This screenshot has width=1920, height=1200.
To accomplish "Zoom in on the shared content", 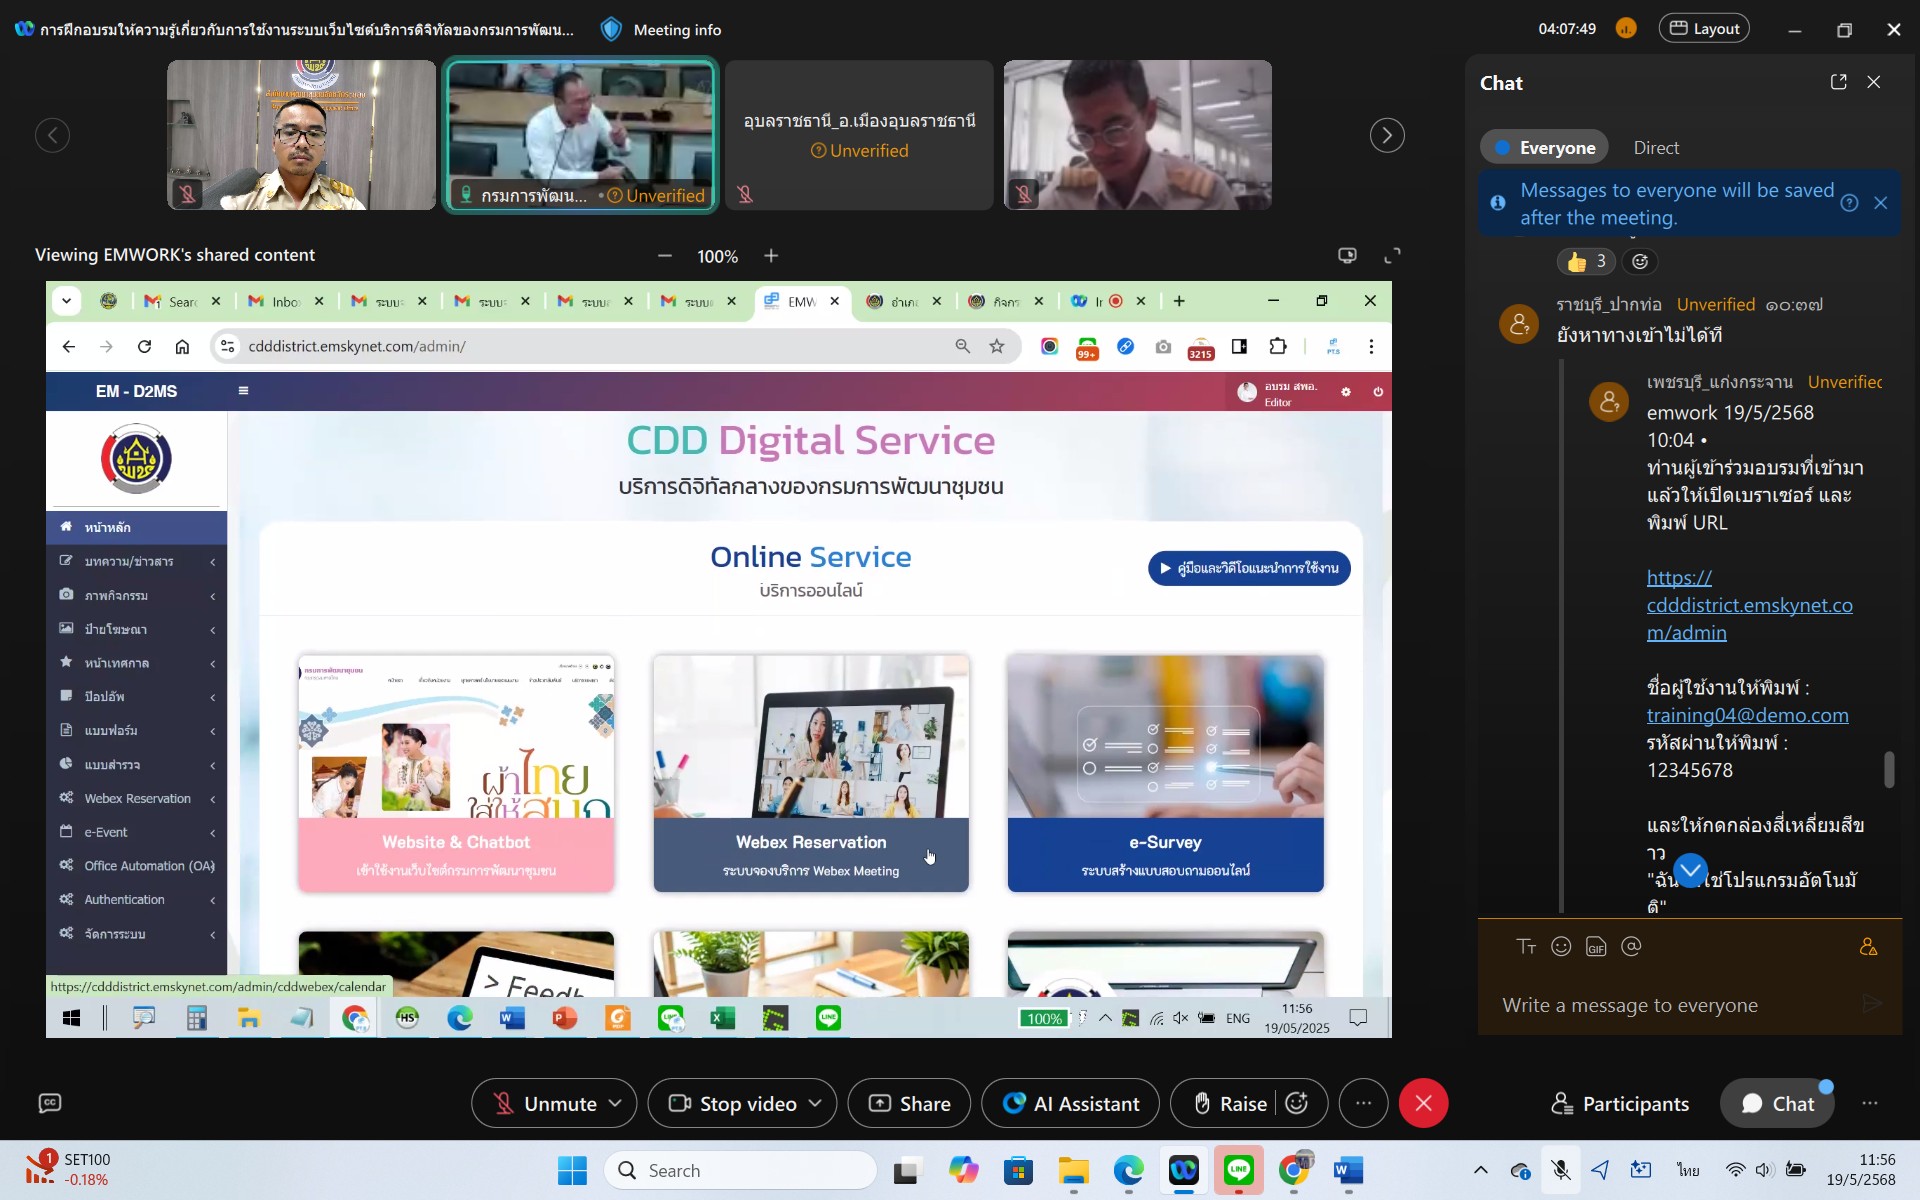I will (x=771, y=256).
